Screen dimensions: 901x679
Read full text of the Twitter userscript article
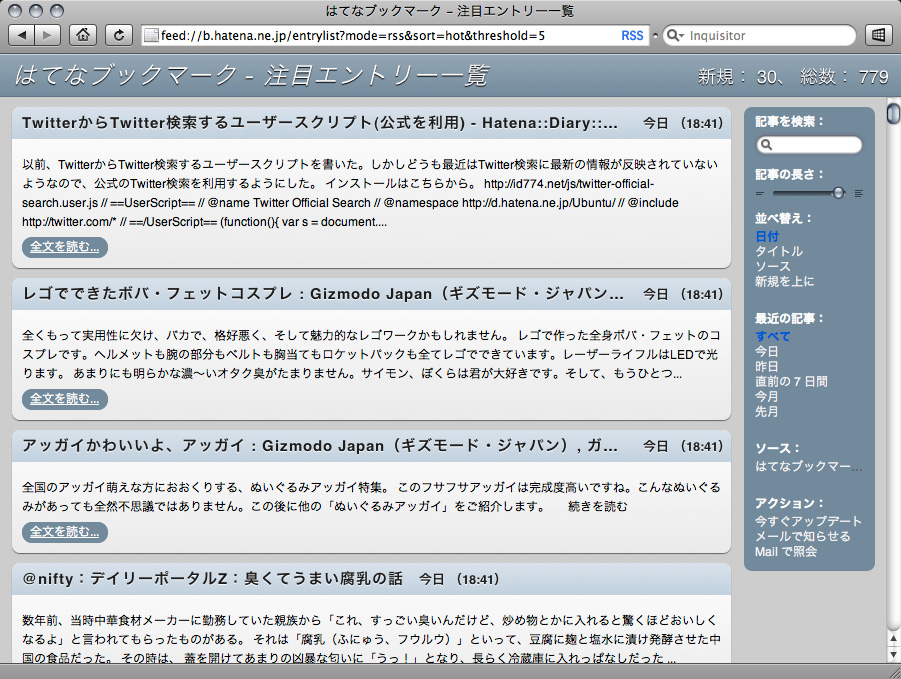[65, 247]
